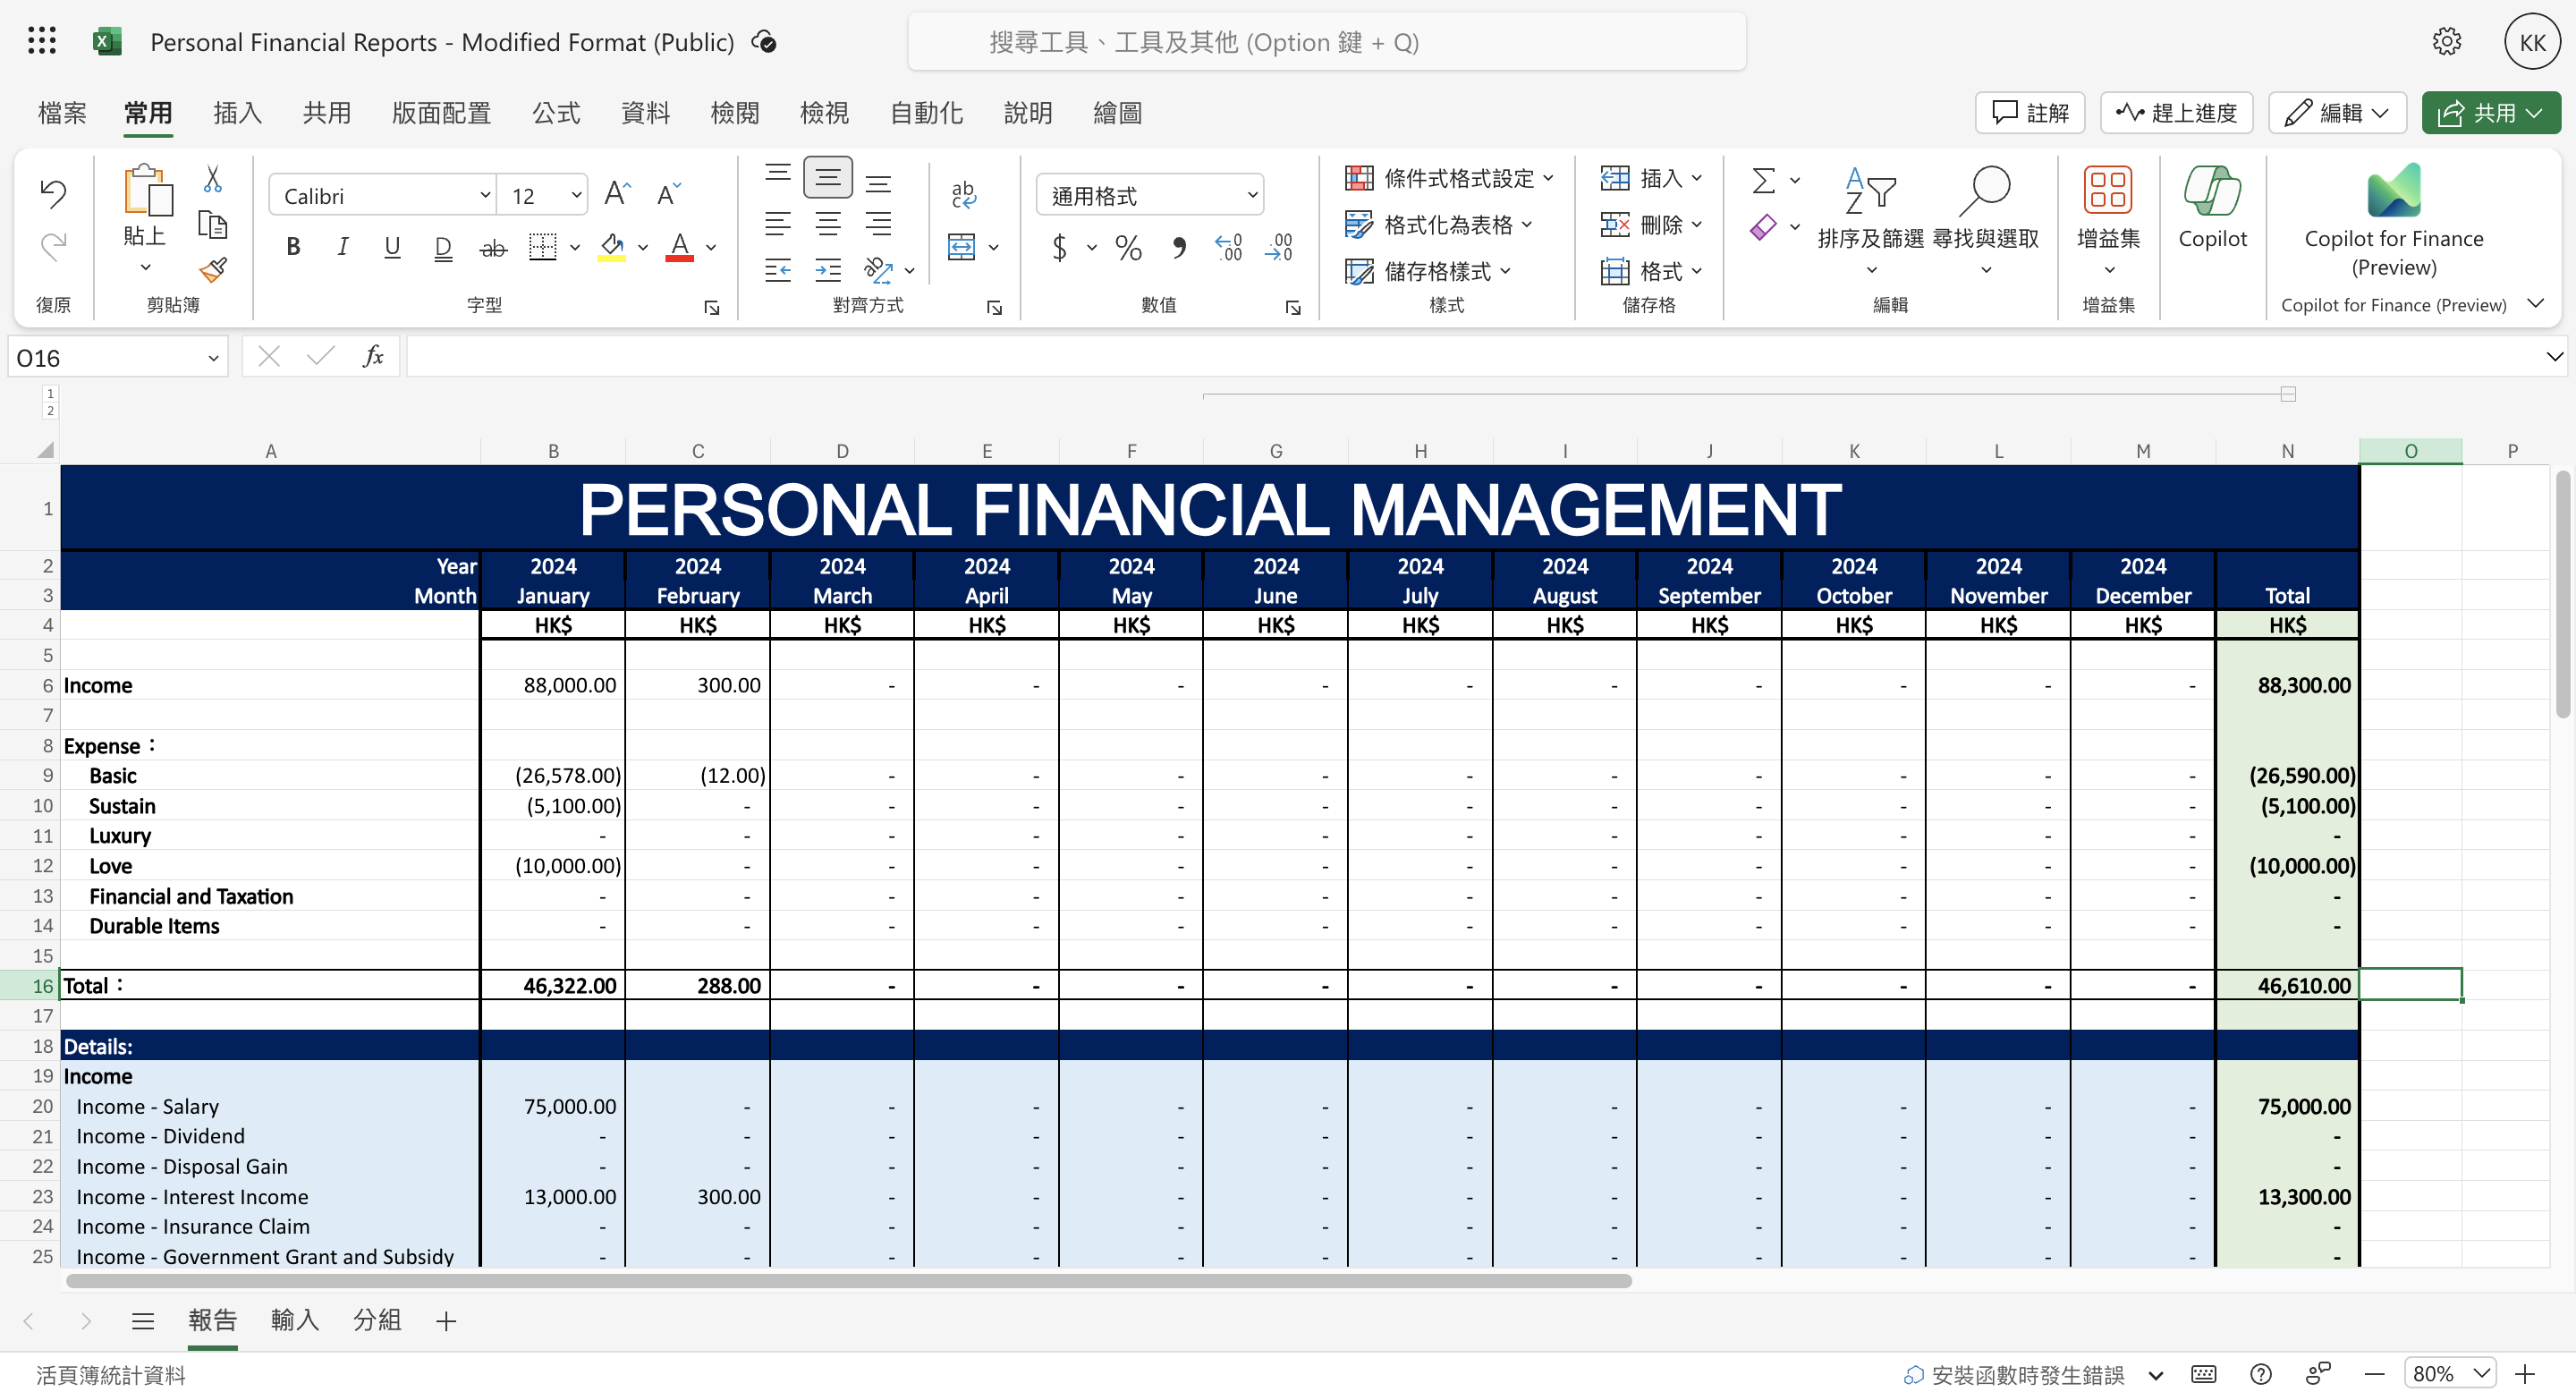The image size is (2576, 1392).
Task: Toggle strikethrough formatting
Action: point(493,248)
